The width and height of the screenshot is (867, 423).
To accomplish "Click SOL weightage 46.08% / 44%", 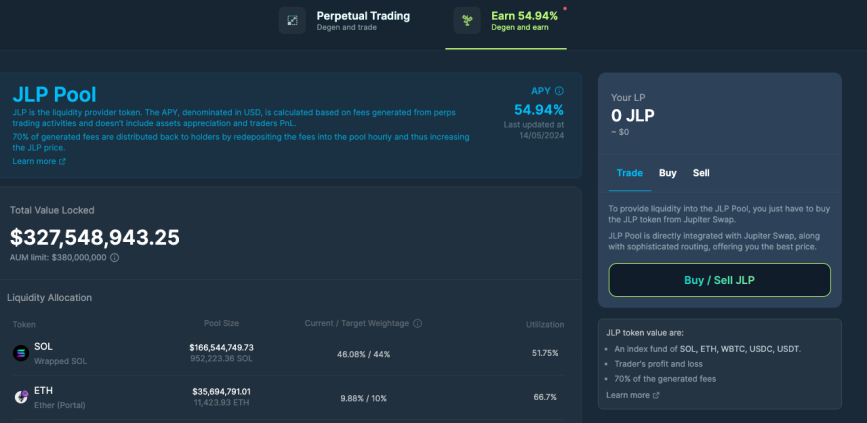I will coord(363,354).
